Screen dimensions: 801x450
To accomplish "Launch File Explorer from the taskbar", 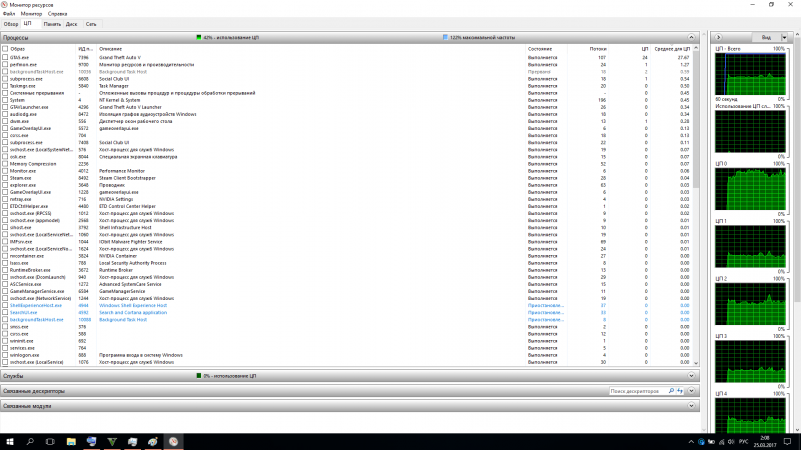I will coord(71,441).
